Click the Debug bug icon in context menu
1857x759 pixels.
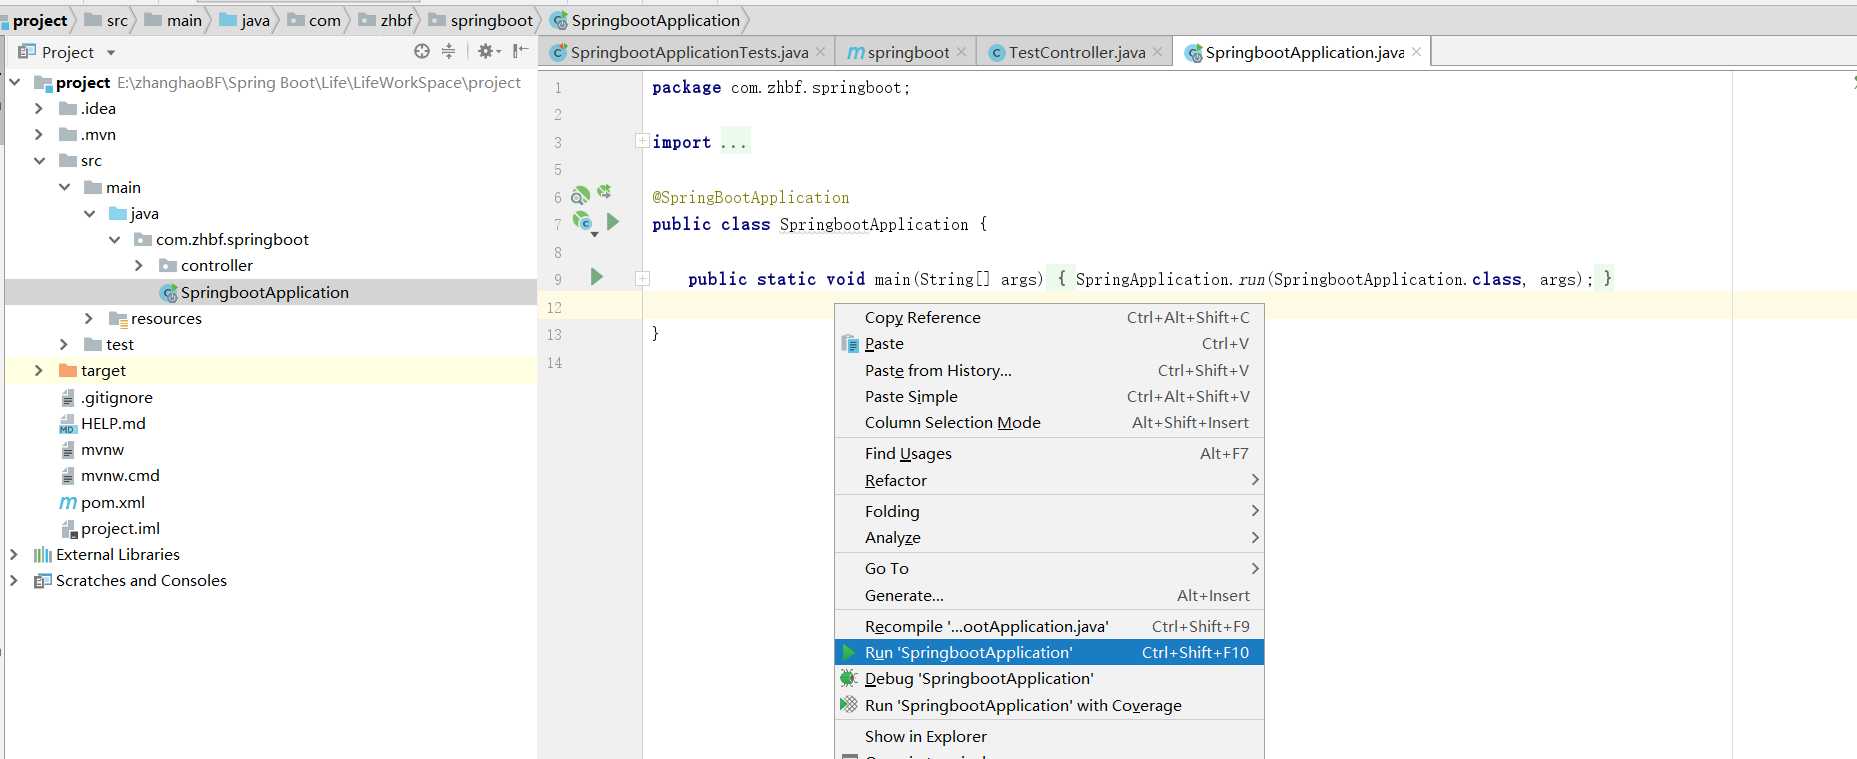click(849, 678)
